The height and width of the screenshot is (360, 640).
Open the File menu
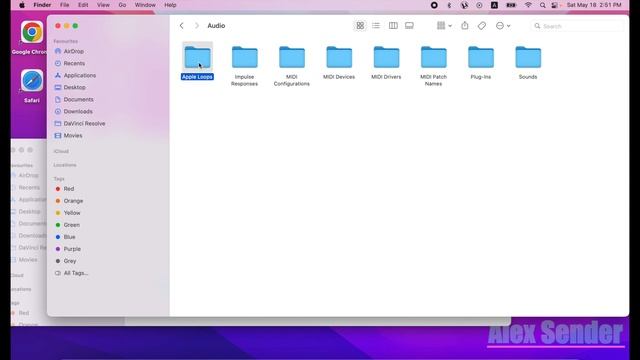click(x=64, y=5)
